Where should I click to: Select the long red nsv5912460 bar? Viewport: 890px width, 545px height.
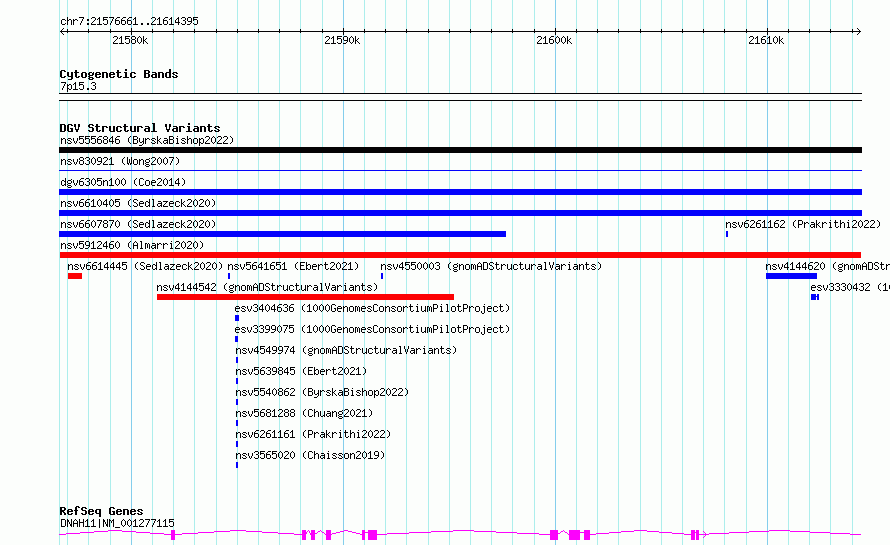(x=460, y=255)
